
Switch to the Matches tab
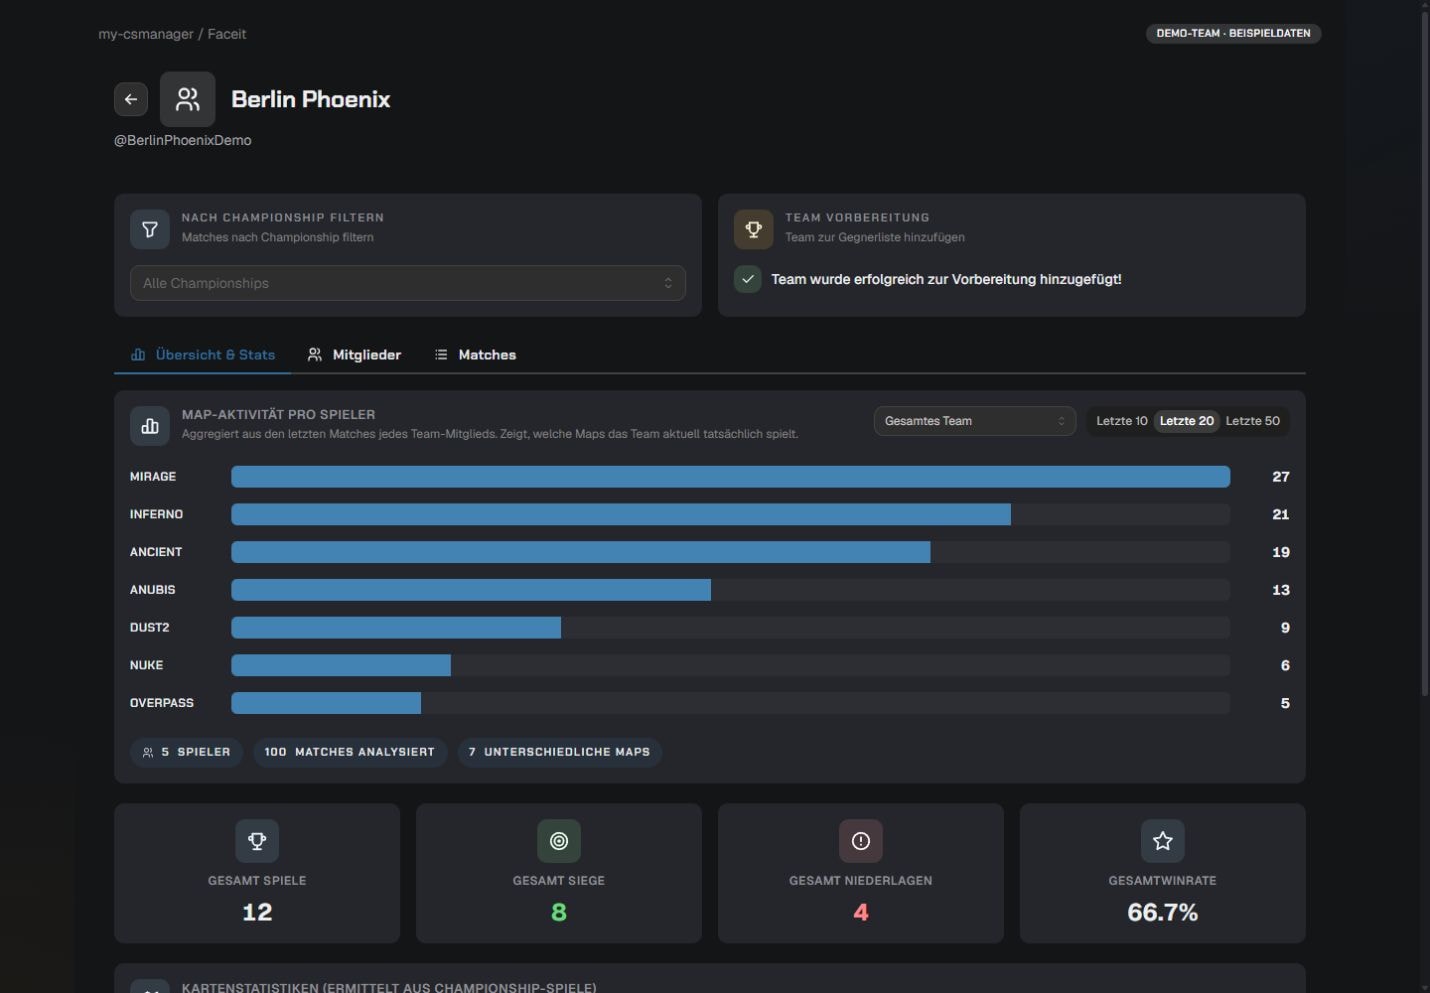coord(476,355)
